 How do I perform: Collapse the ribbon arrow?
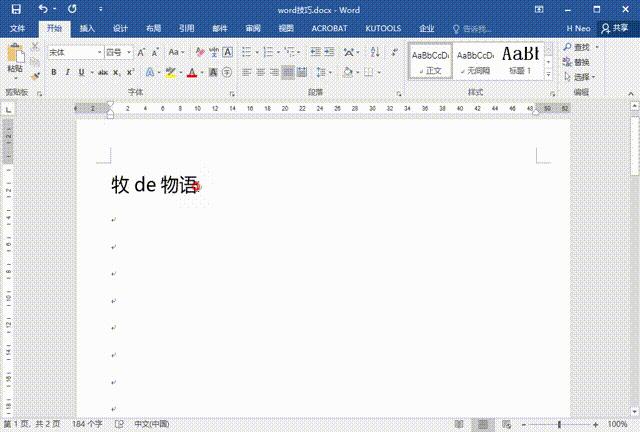[631, 94]
